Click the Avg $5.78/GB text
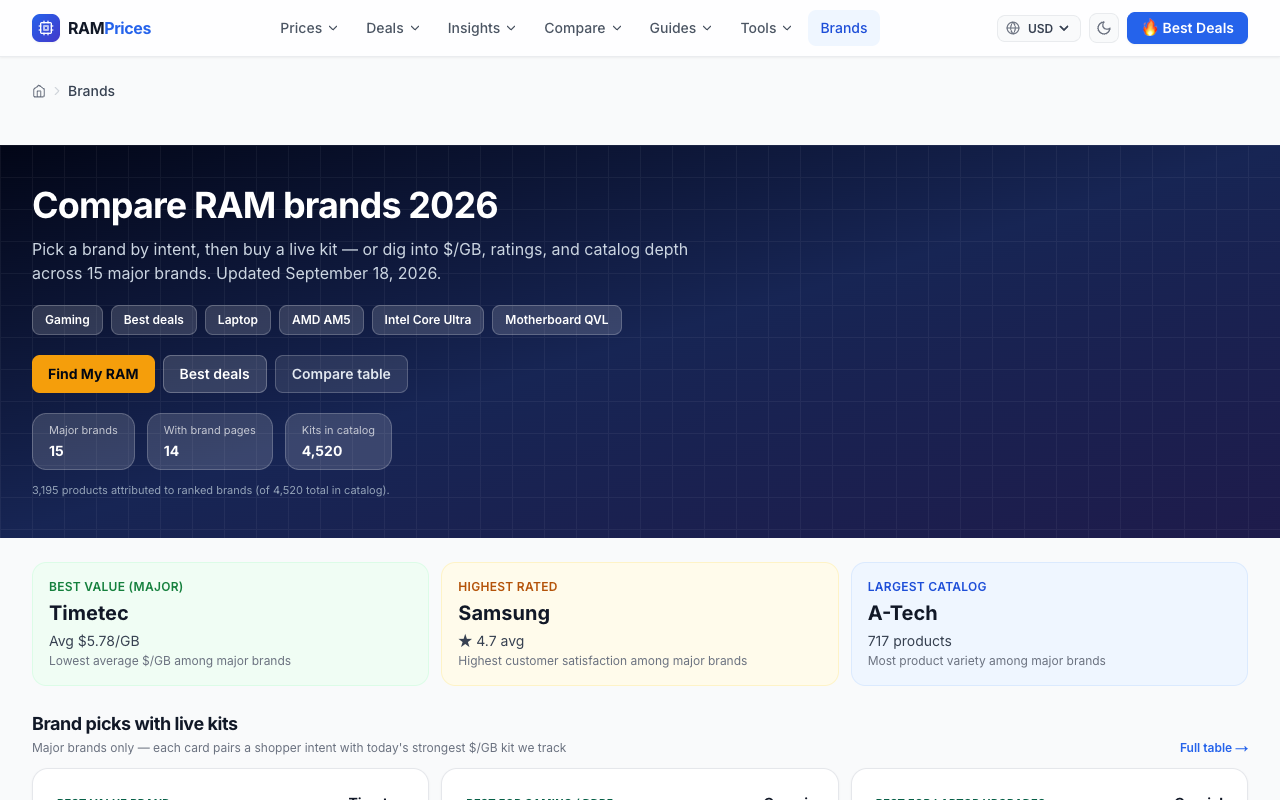The image size is (1280, 800). point(94,641)
